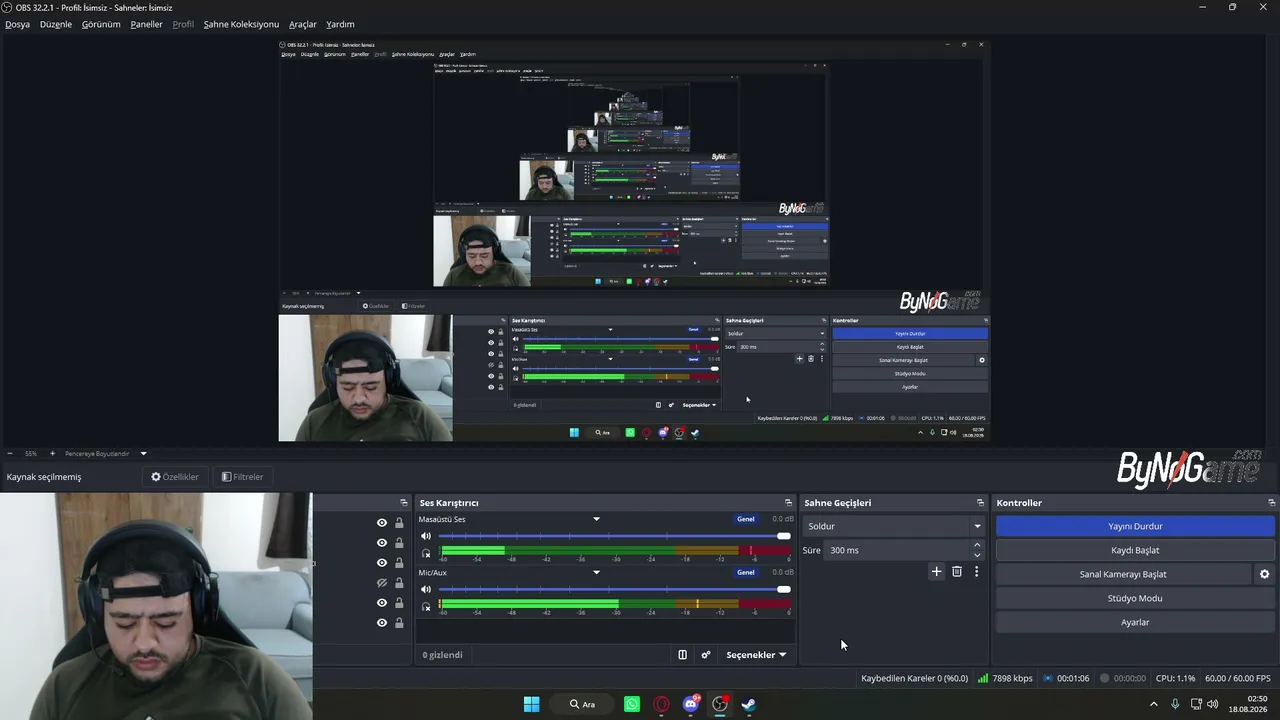Image resolution: width=1280 pixels, height=720 pixels.
Task: Add a new scene transition
Action: (x=936, y=572)
